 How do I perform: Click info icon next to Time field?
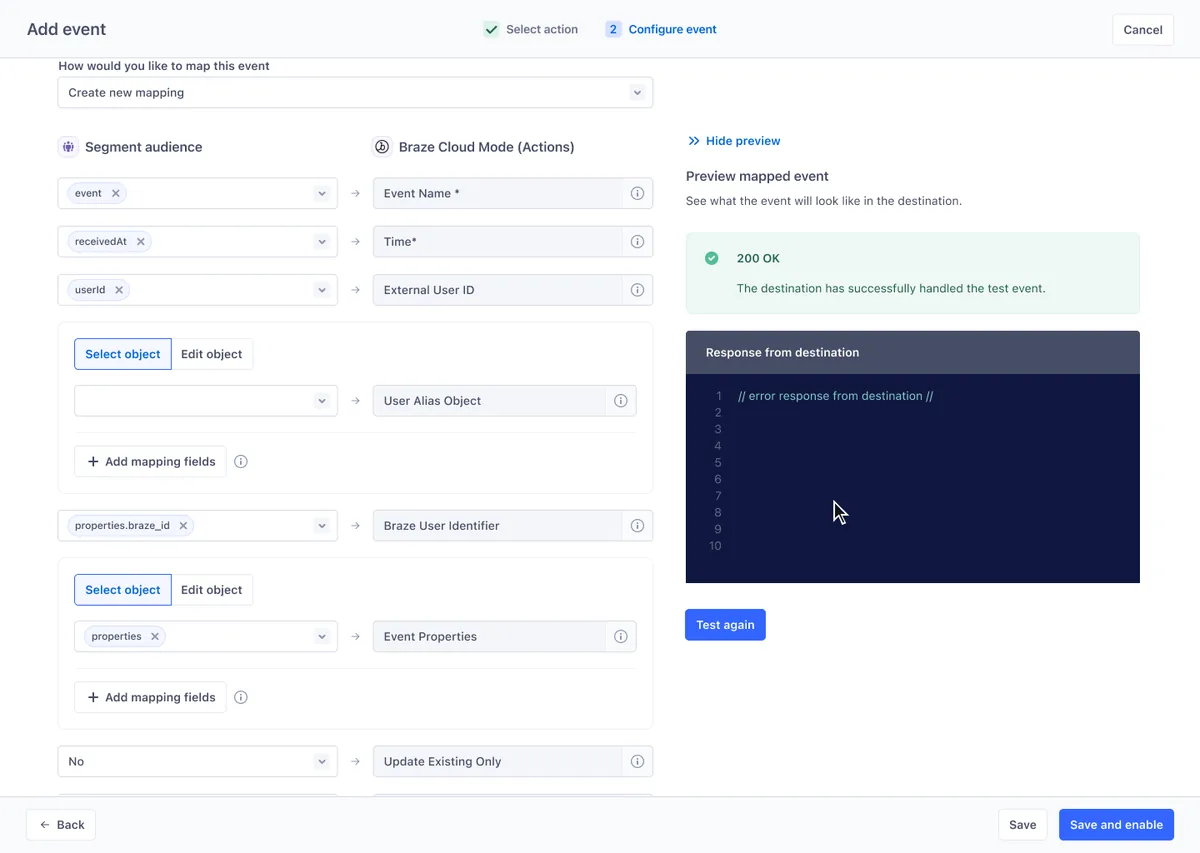point(637,241)
